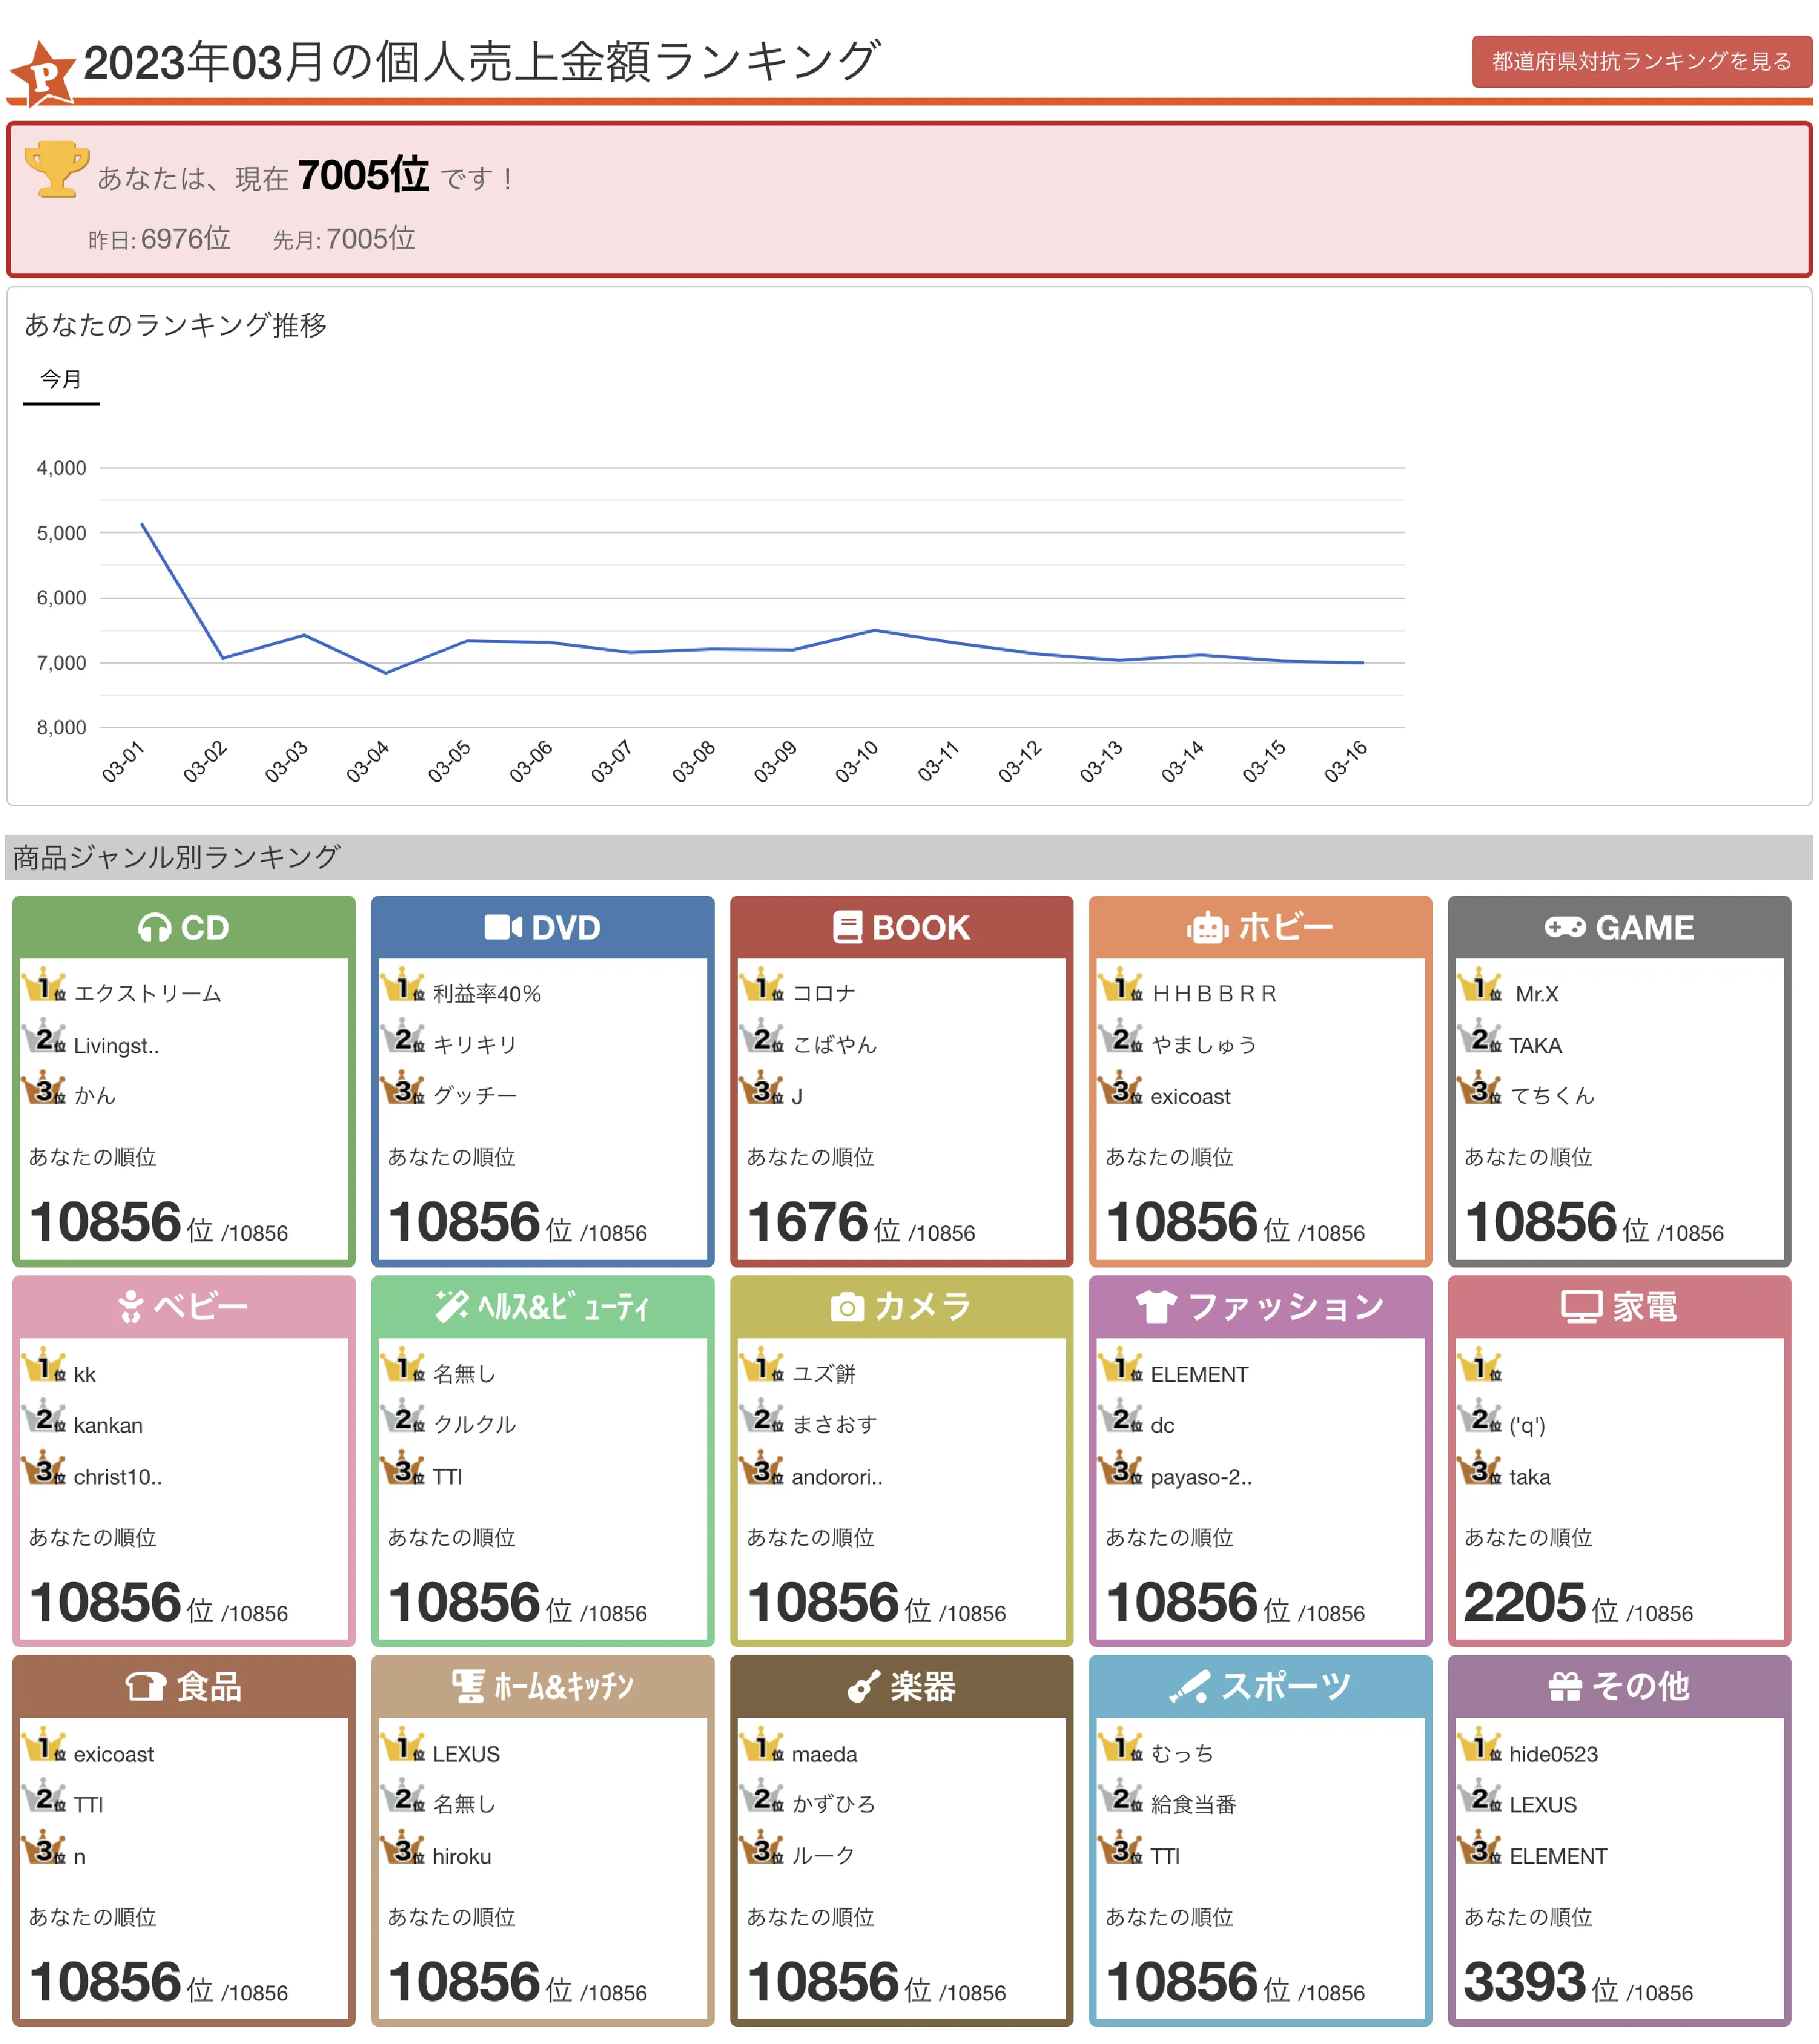This screenshot has width=1819, height=2044.
Task: Click the ヘルス&ビューティ wand icon
Action: tap(451, 1305)
